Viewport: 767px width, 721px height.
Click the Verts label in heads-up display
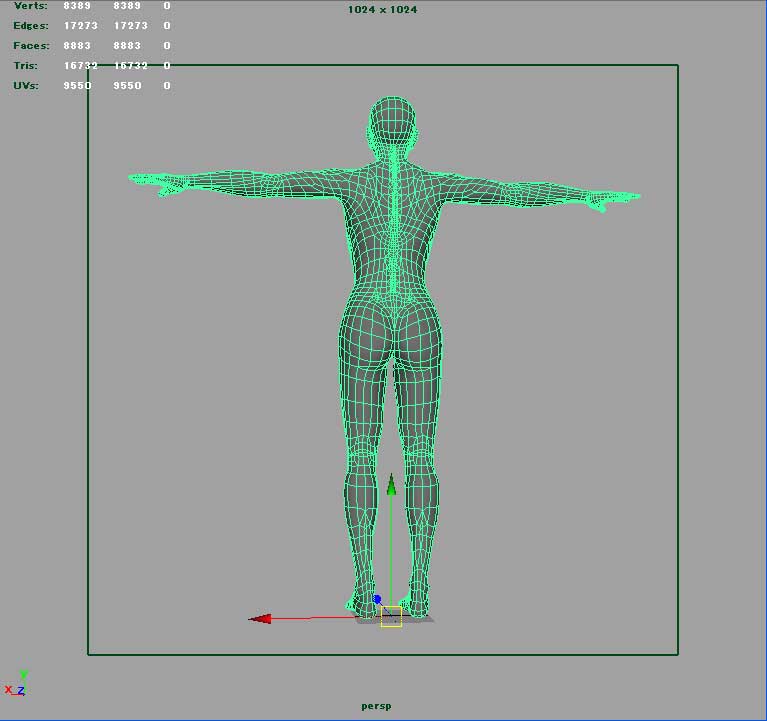30,6
